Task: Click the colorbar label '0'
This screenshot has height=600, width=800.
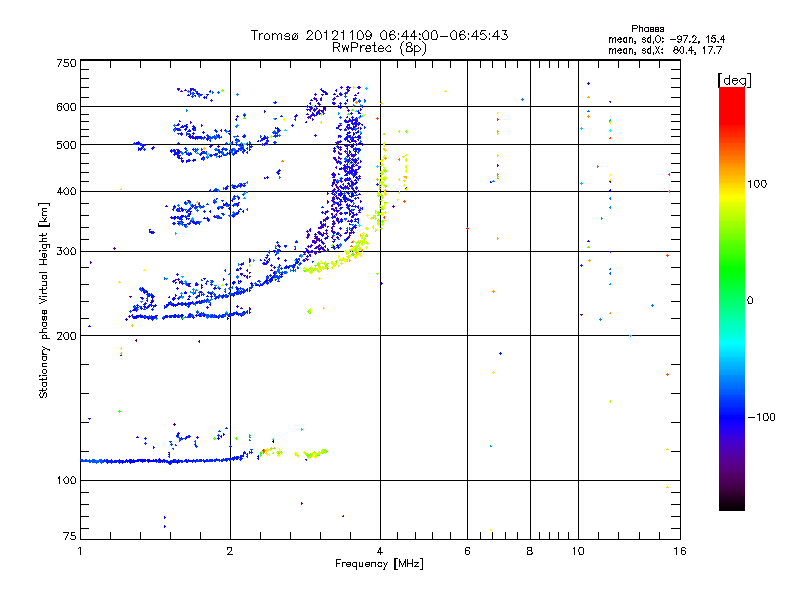Action: [750, 301]
